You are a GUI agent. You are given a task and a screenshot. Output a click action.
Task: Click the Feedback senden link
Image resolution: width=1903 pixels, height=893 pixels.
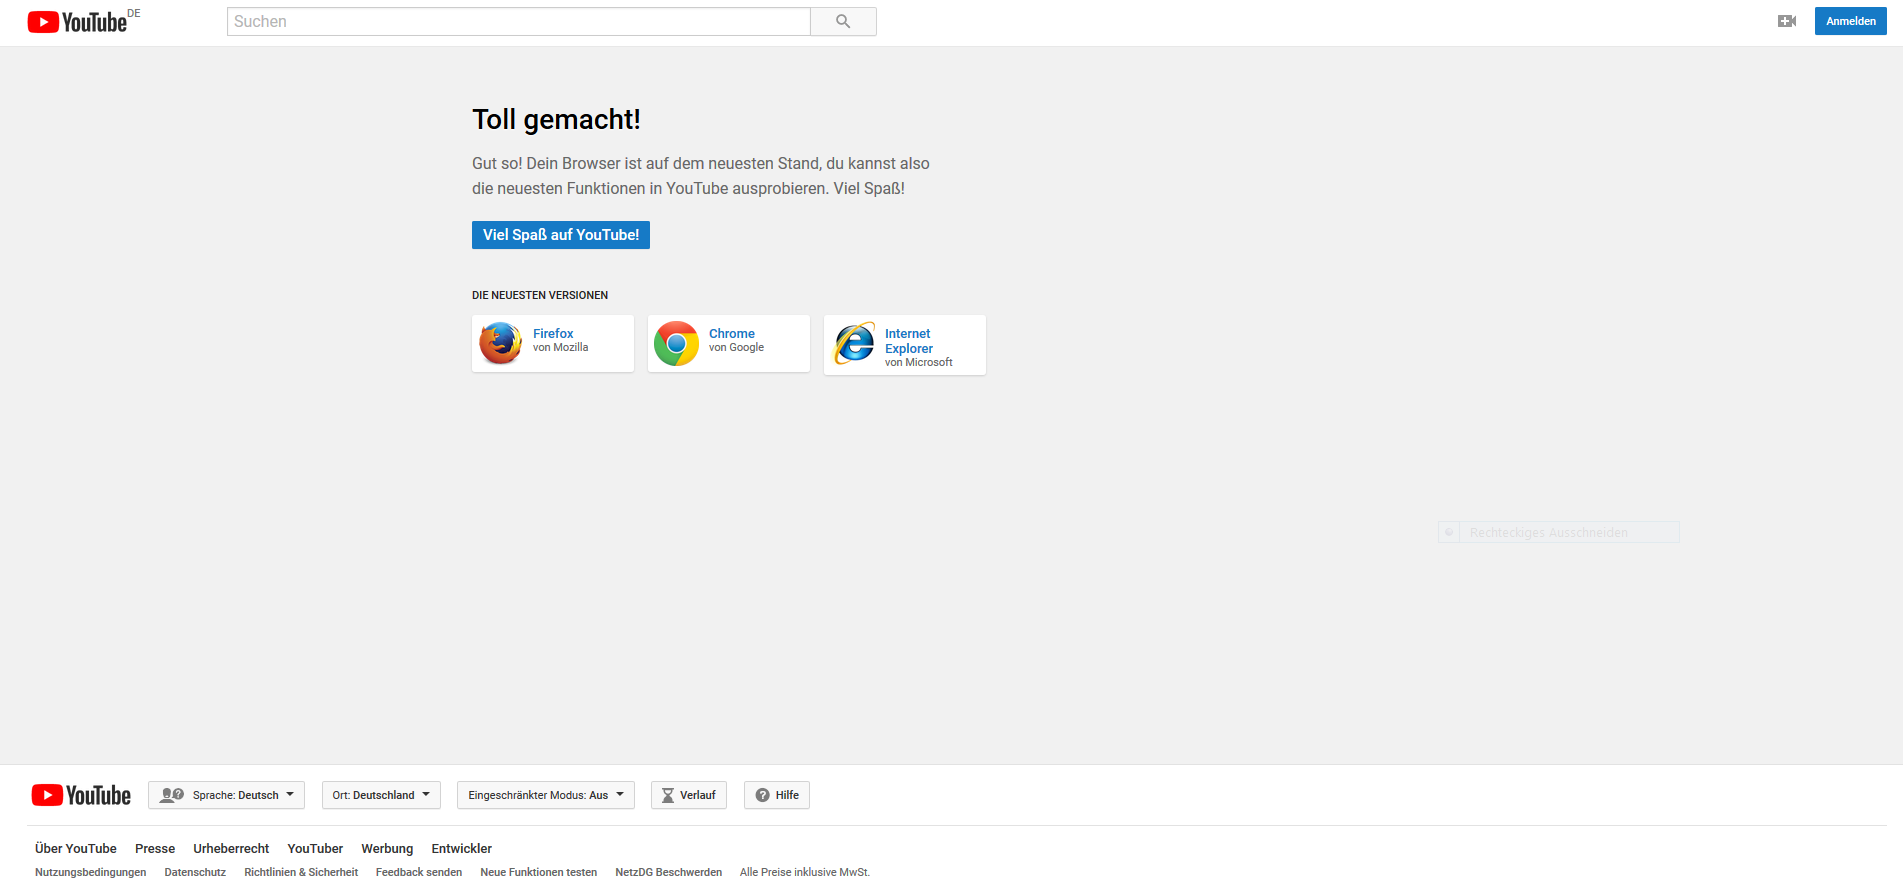click(419, 872)
